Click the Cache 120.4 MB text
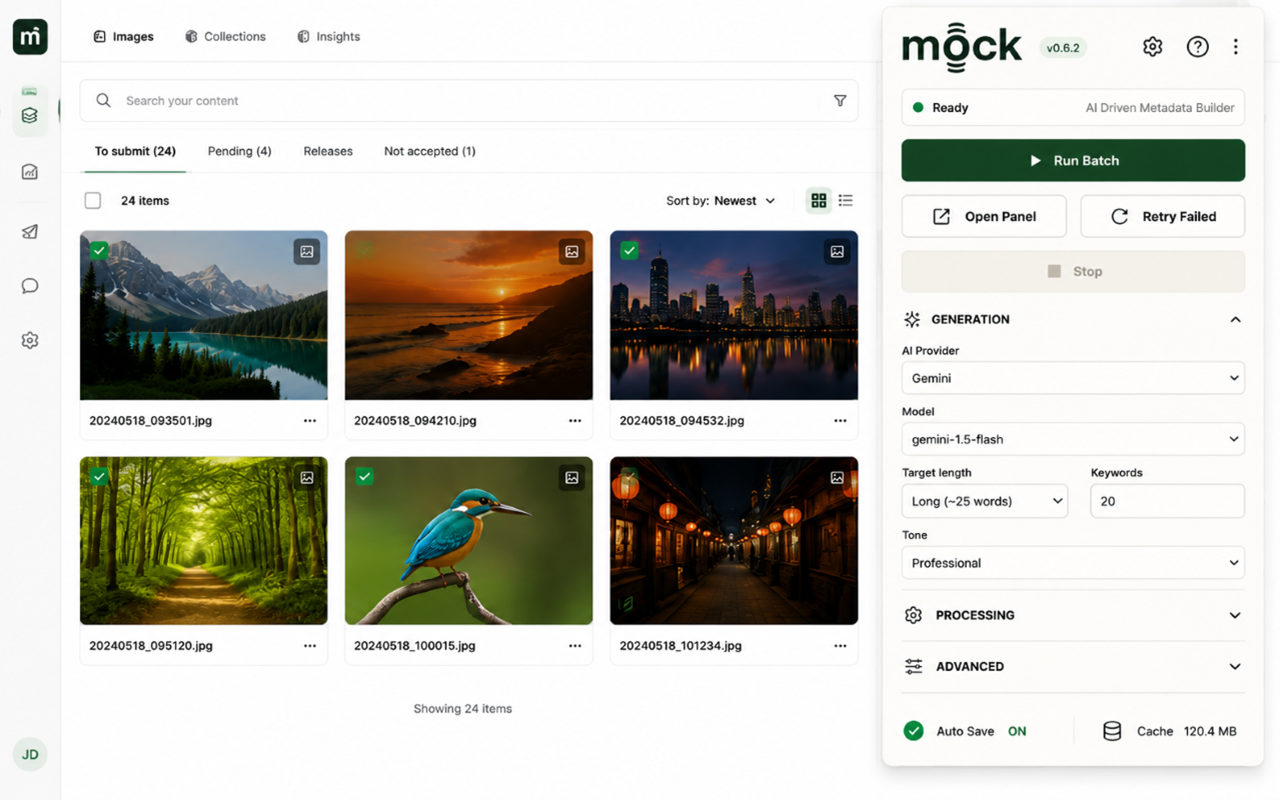 (x=1186, y=731)
